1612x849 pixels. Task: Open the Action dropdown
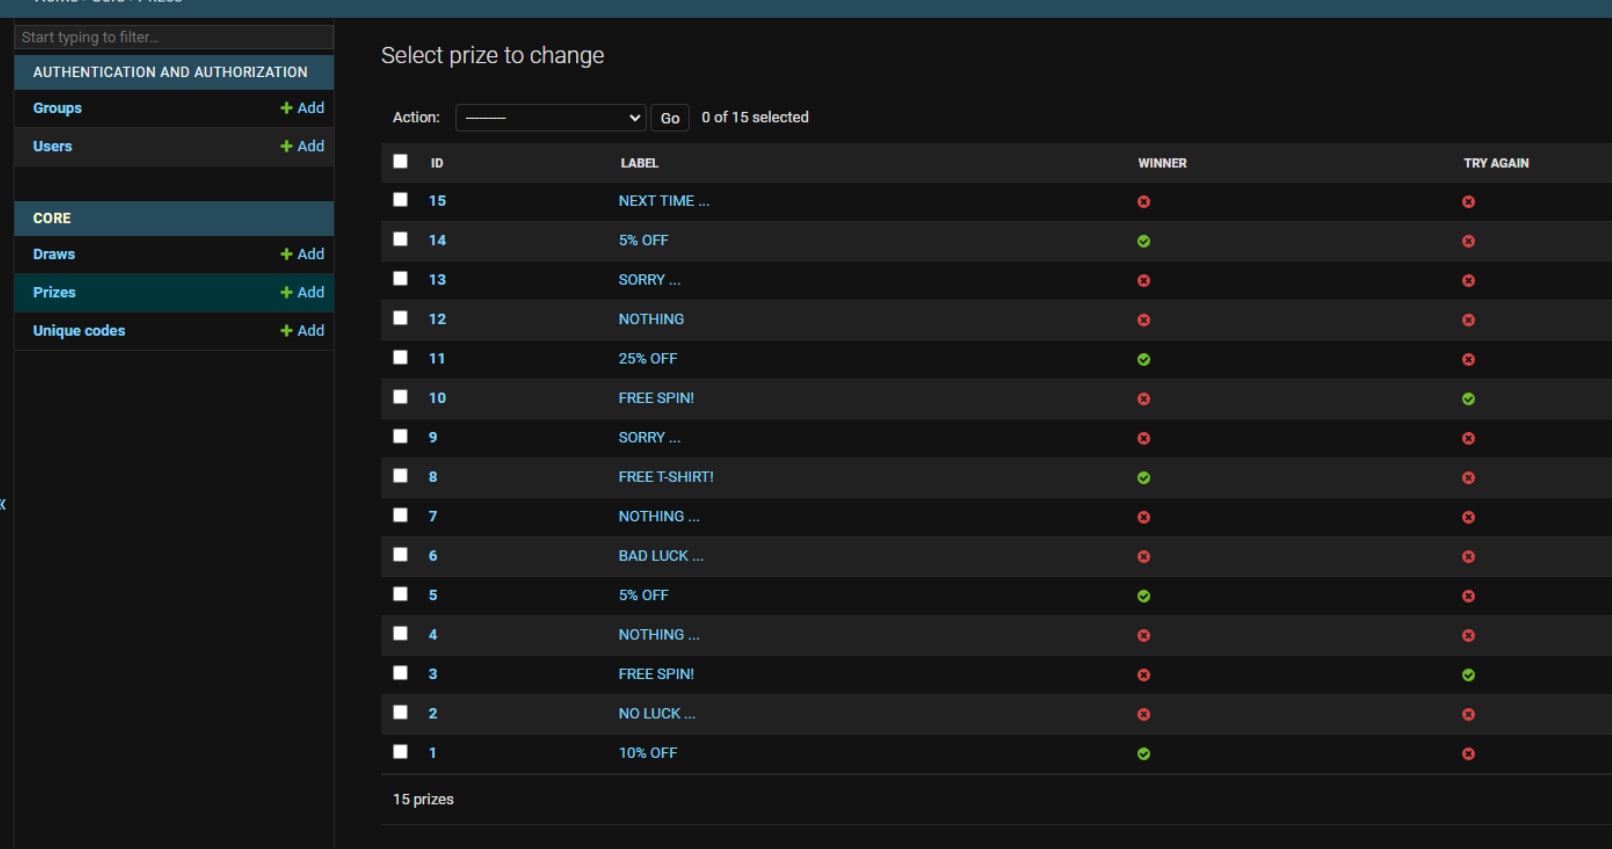[551, 118]
